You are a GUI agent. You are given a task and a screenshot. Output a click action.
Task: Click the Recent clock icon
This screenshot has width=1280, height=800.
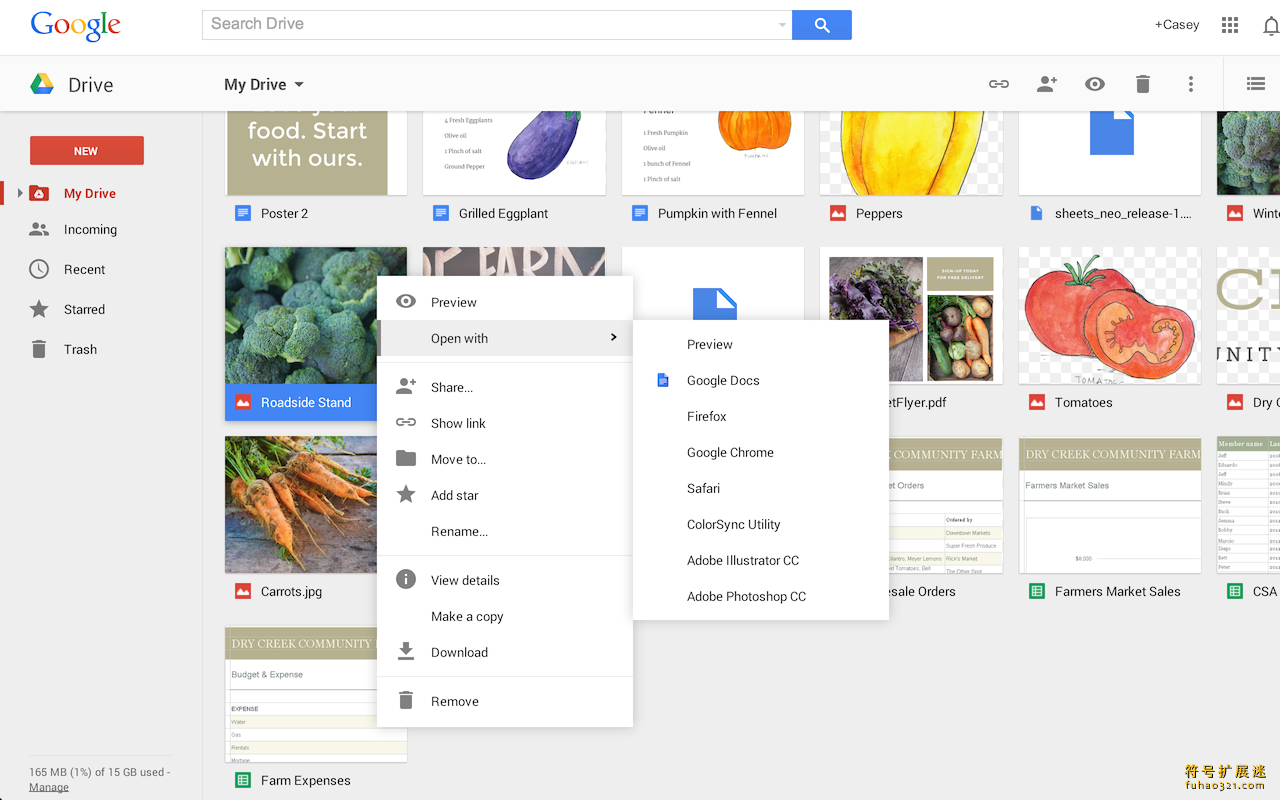(x=39, y=269)
